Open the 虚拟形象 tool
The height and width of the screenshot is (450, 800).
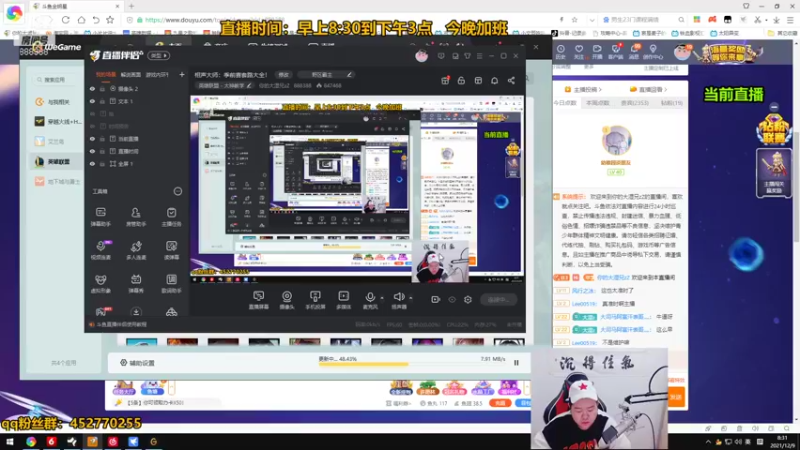pos(101,283)
